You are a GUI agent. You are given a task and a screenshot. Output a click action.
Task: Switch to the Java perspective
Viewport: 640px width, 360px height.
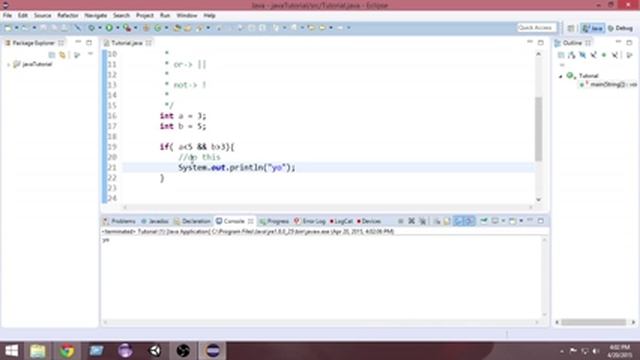click(593, 28)
